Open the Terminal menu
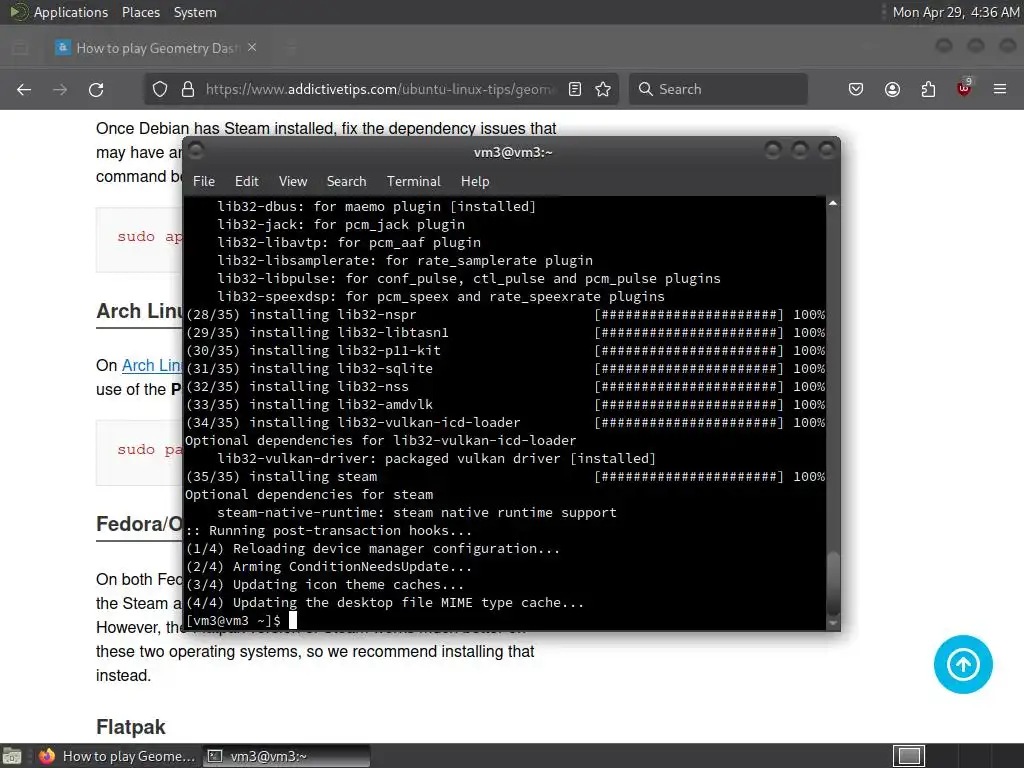The width and height of the screenshot is (1024, 768). [x=413, y=182]
